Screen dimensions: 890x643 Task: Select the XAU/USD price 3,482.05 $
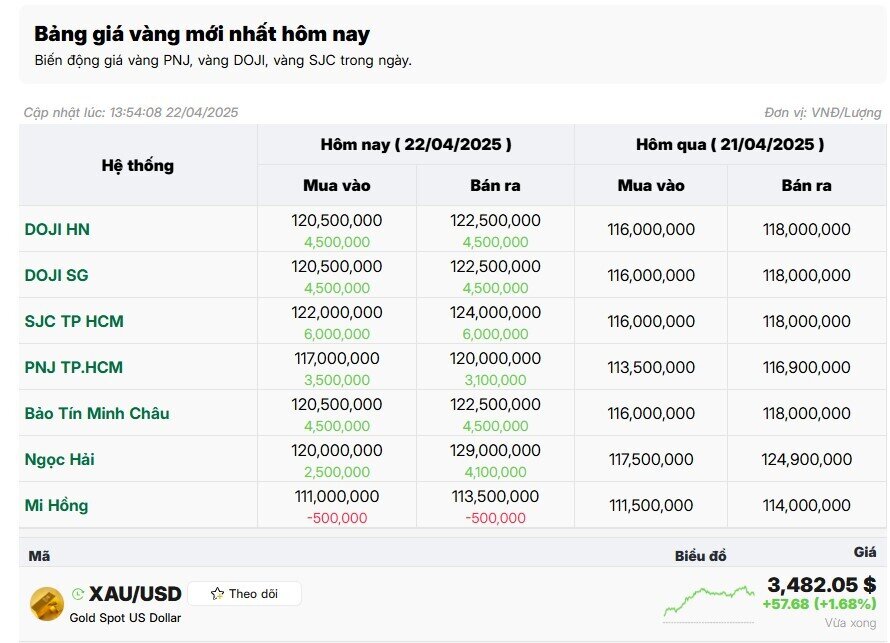coord(822,584)
